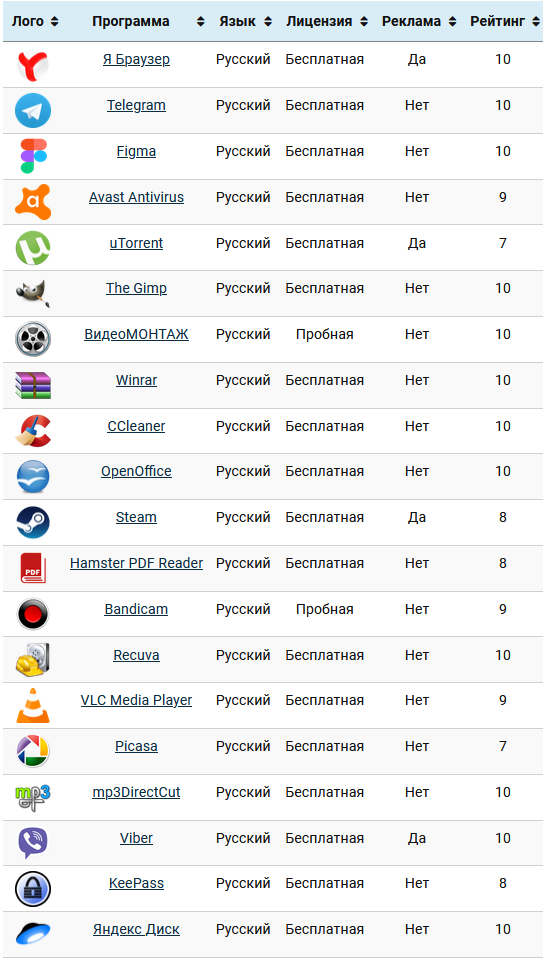The image size is (543, 958).
Task: Click the Steam logo icon
Action: tap(33, 522)
